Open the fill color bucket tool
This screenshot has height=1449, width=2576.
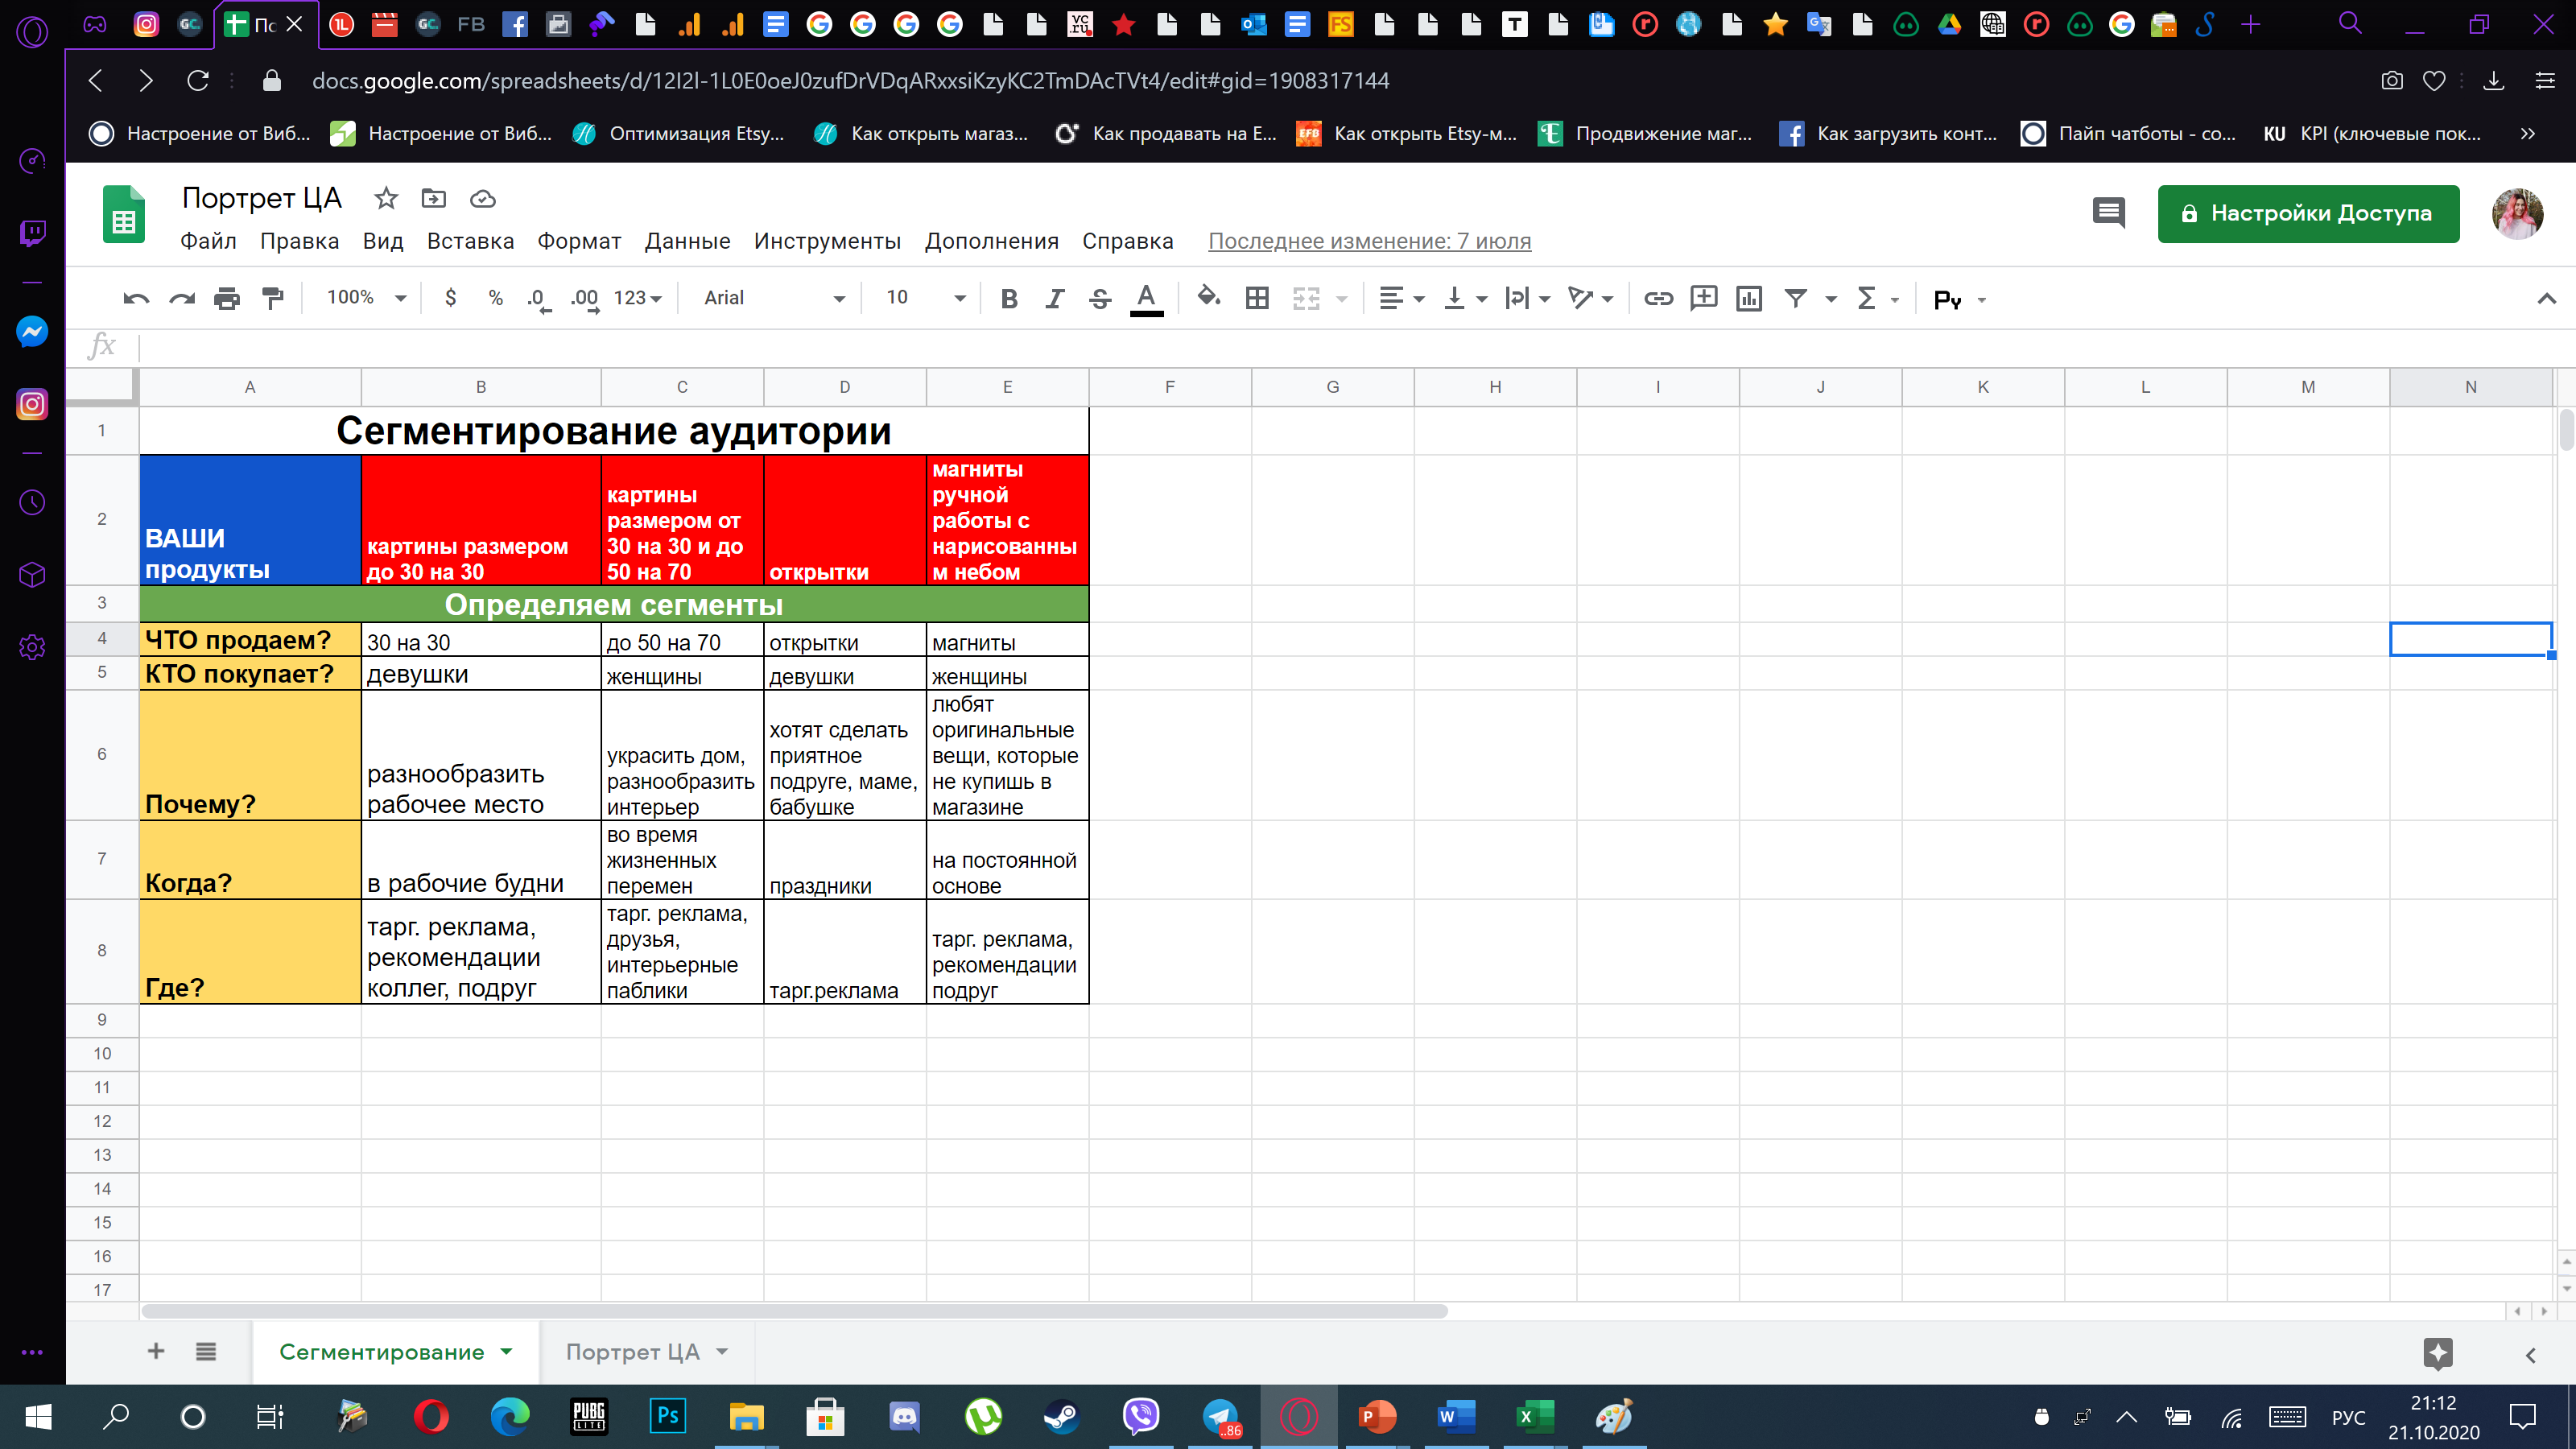(x=1208, y=297)
